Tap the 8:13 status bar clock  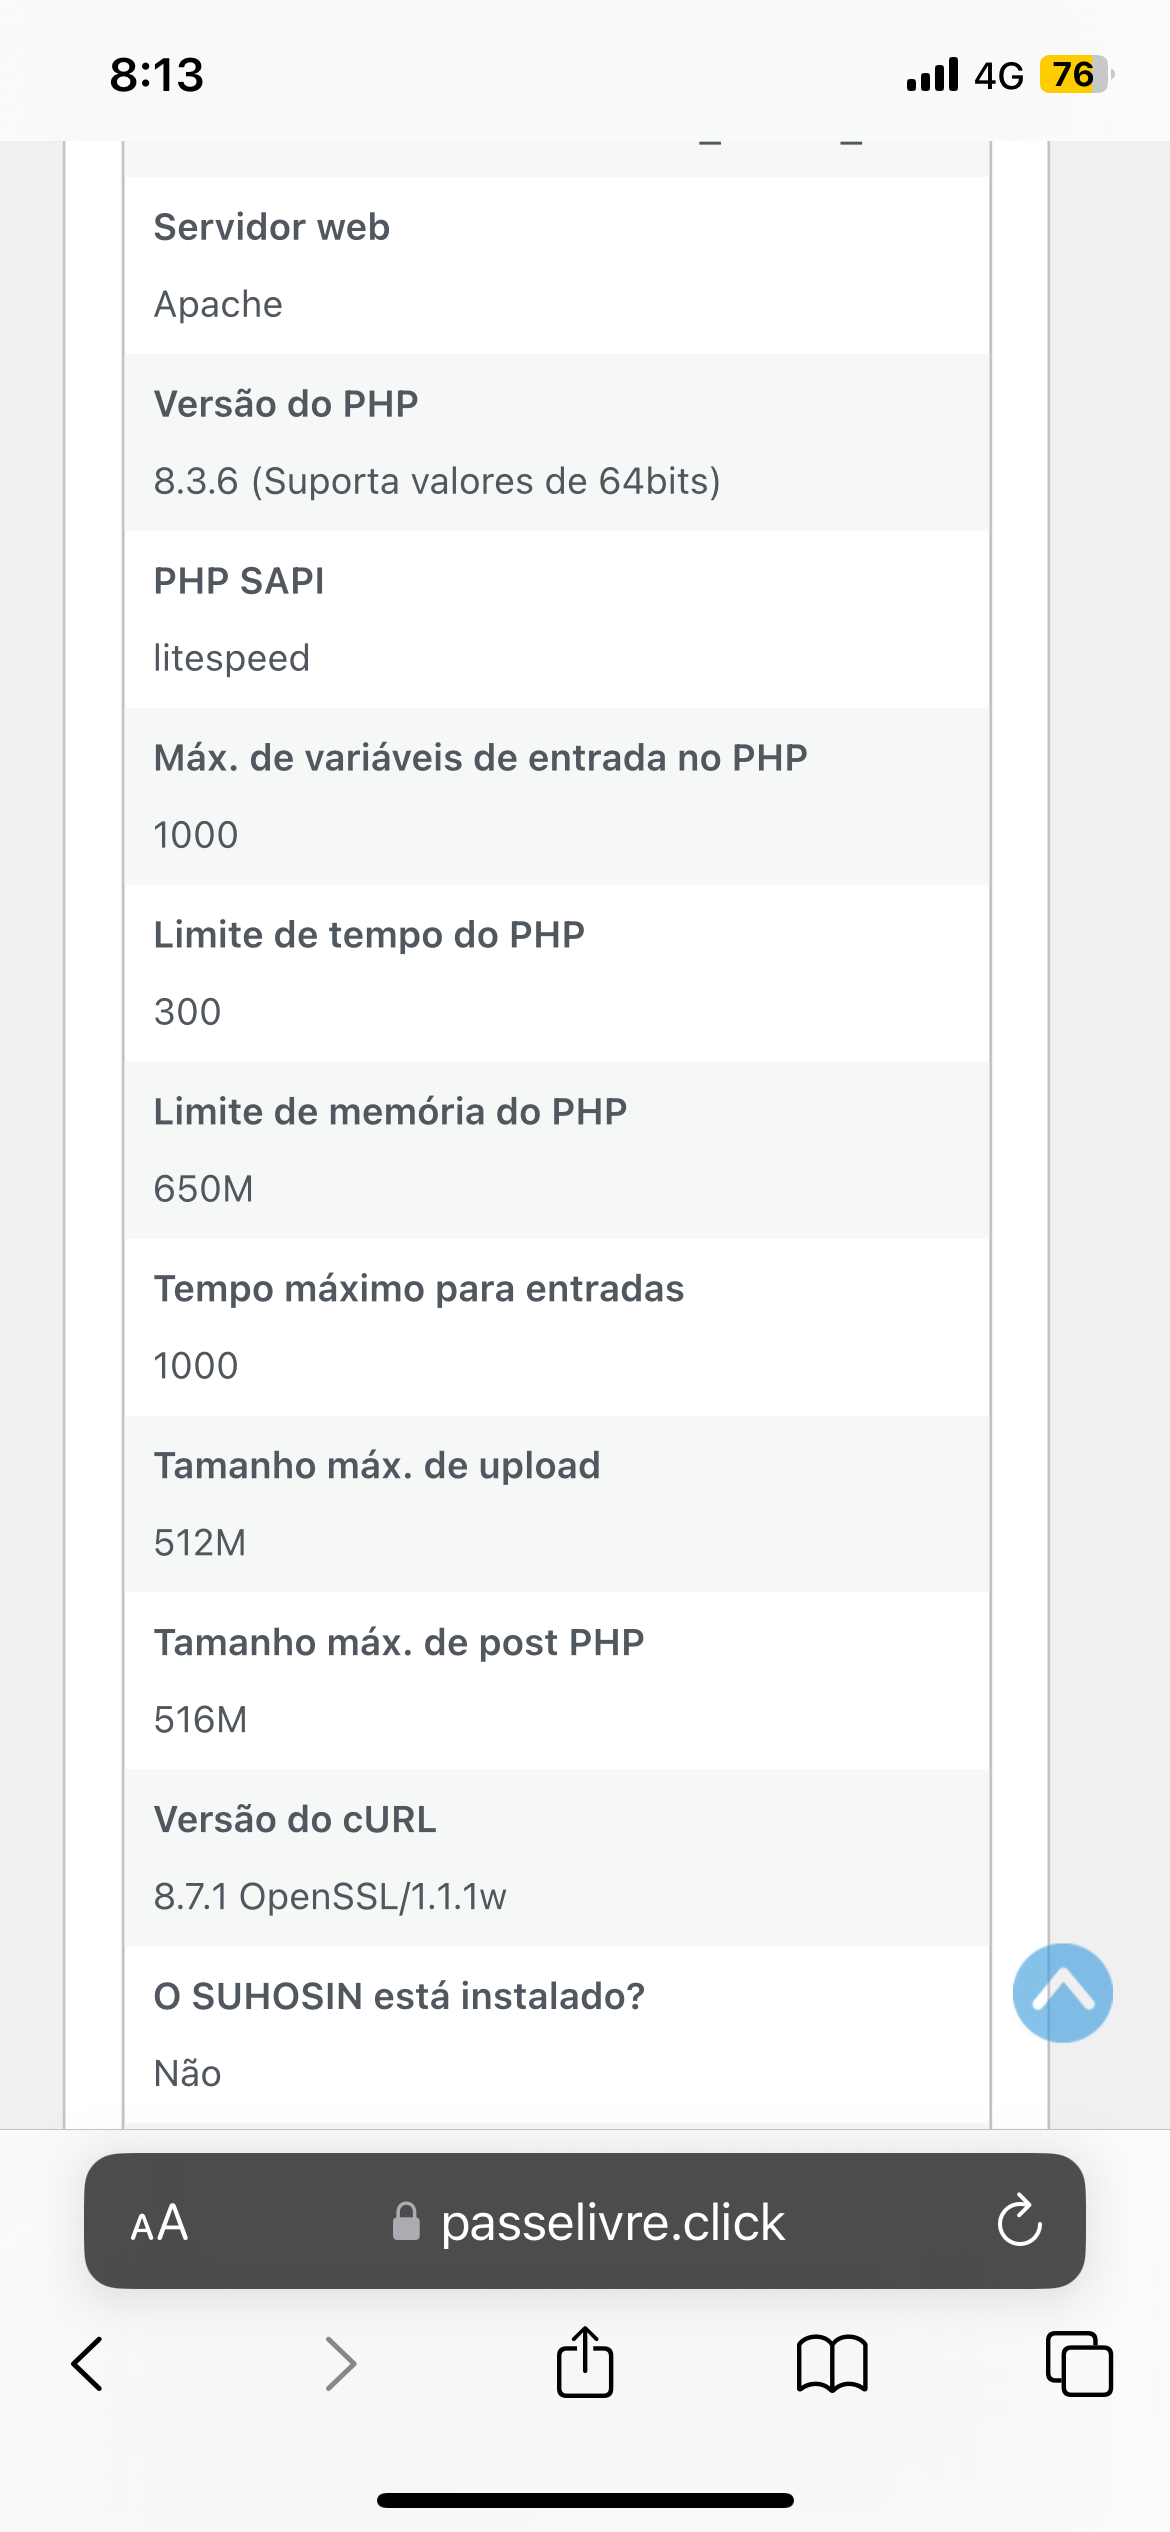(157, 75)
